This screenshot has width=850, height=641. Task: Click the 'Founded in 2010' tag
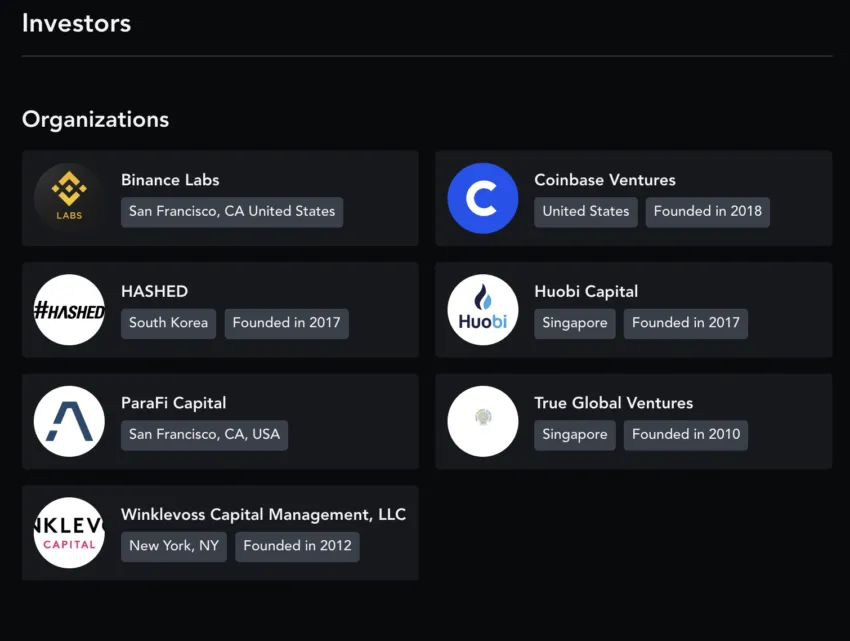click(x=686, y=434)
